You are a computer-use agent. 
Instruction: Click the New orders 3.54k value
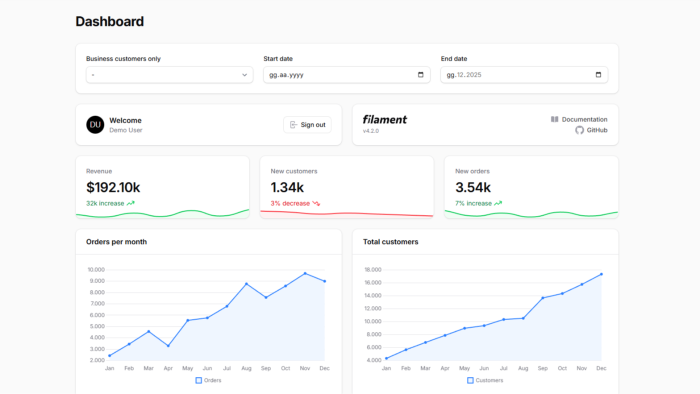pyautogui.click(x=473, y=187)
